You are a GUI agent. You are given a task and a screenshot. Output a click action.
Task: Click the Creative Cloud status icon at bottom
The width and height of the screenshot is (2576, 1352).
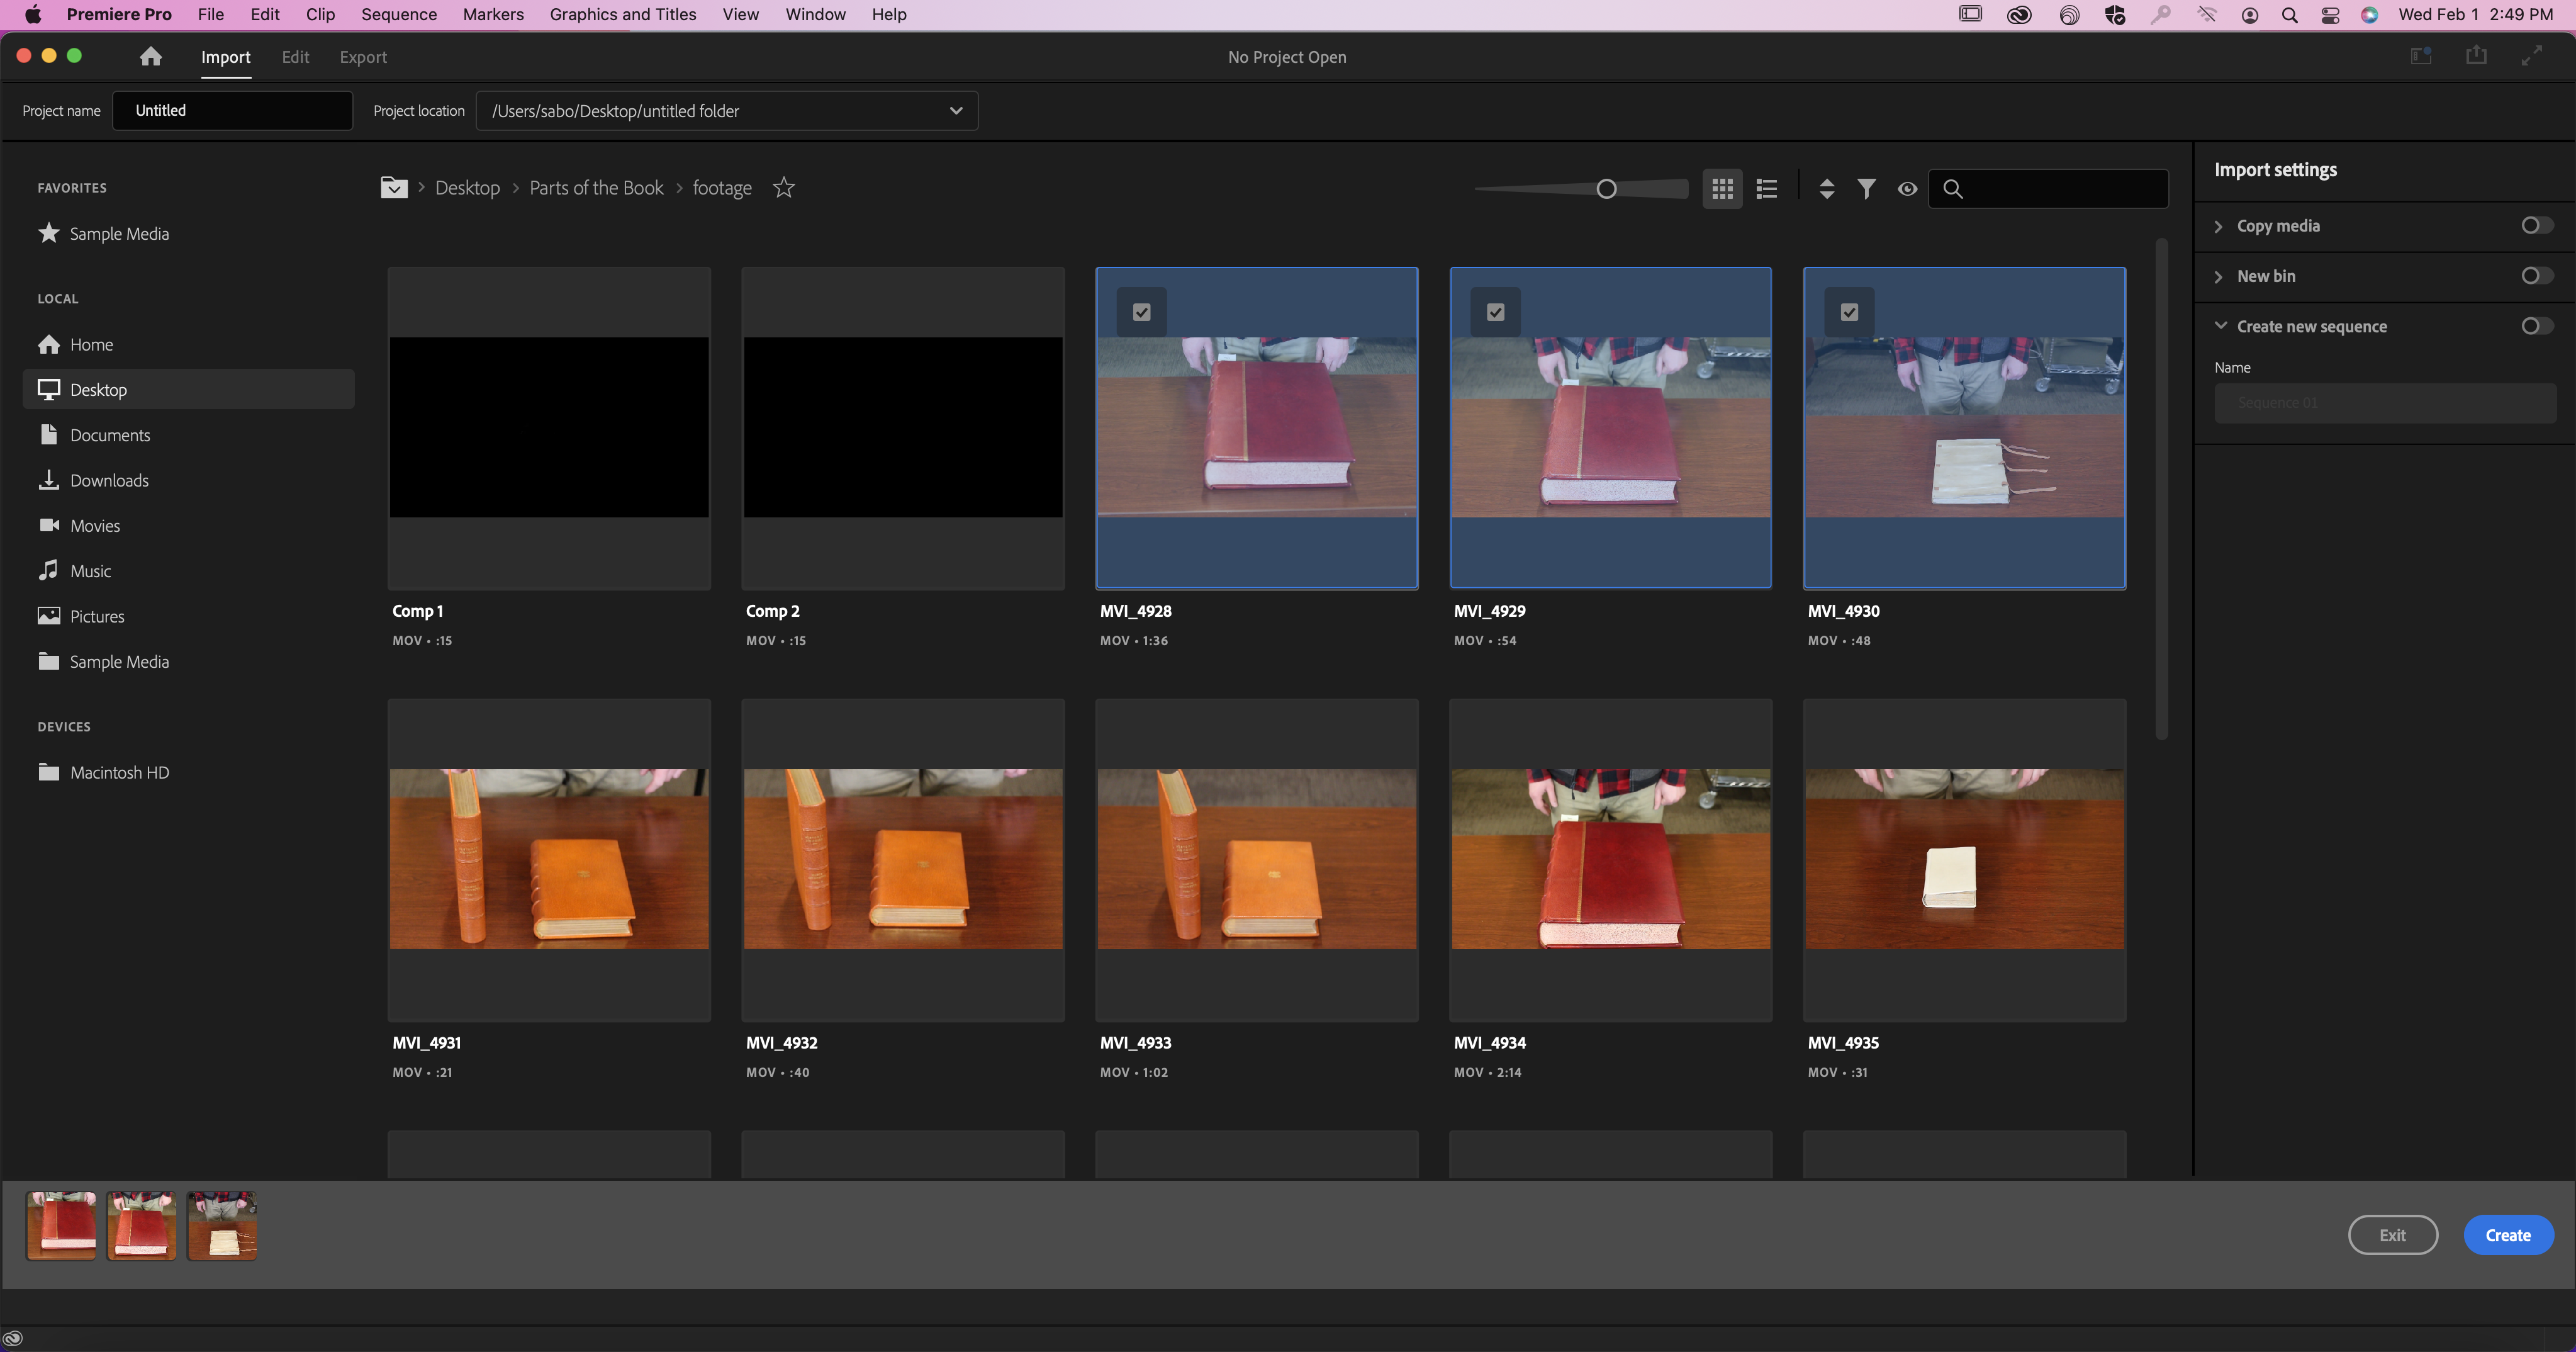pyautogui.click(x=13, y=1338)
